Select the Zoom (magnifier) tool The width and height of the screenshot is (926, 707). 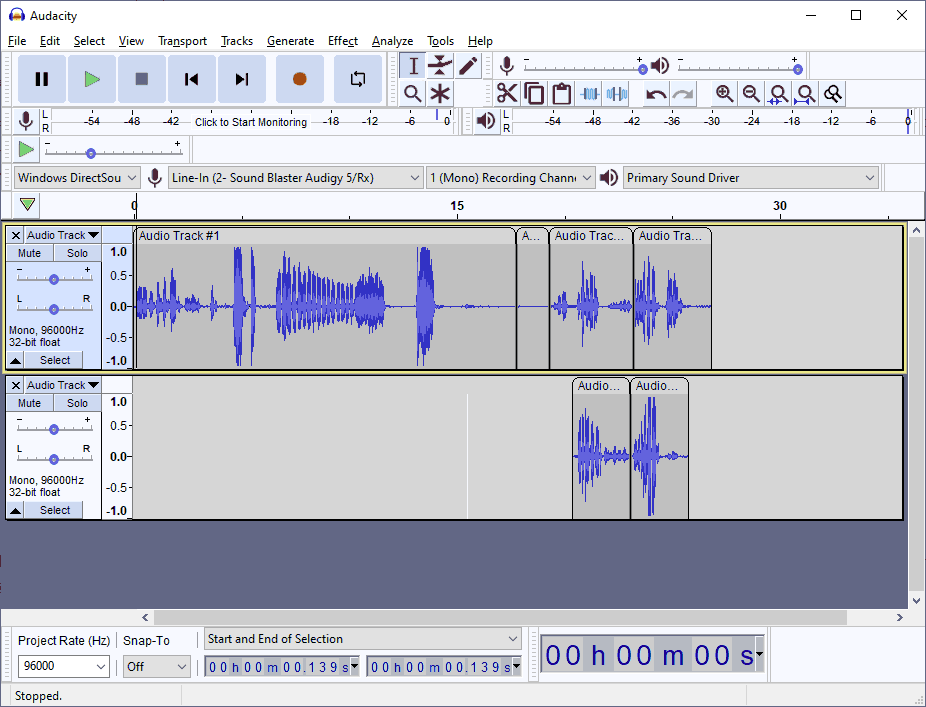(x=413, y=93)
